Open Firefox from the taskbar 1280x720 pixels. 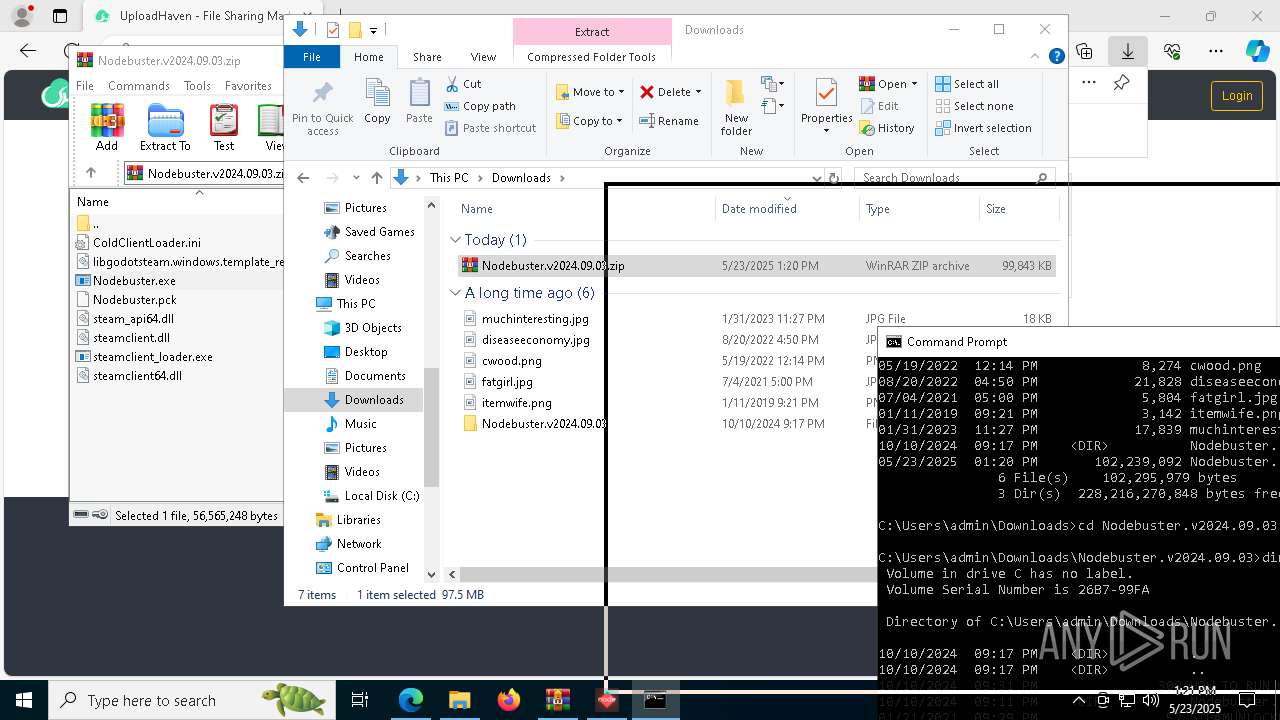509,700
